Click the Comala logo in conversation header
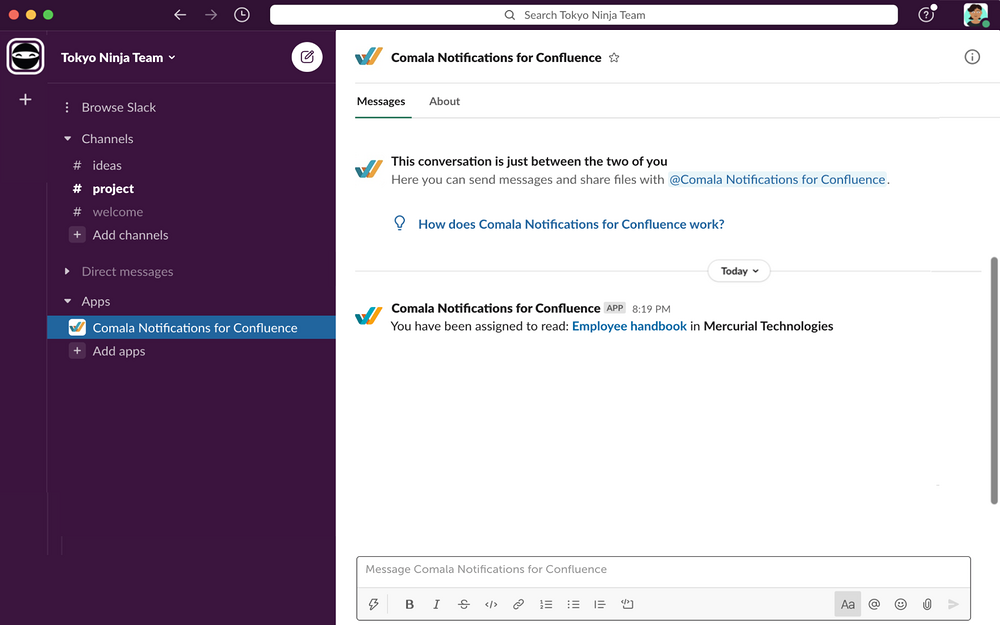Viewport: 1000px width, 625px height. click(x=369, y=57)
